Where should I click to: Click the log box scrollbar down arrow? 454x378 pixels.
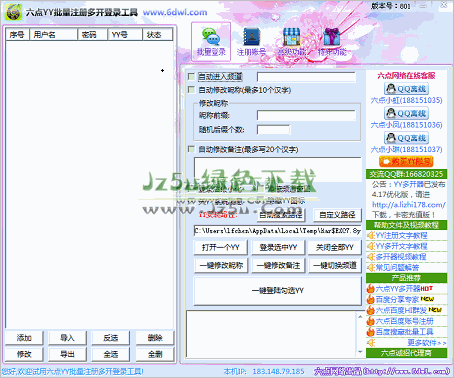[360, 351]
